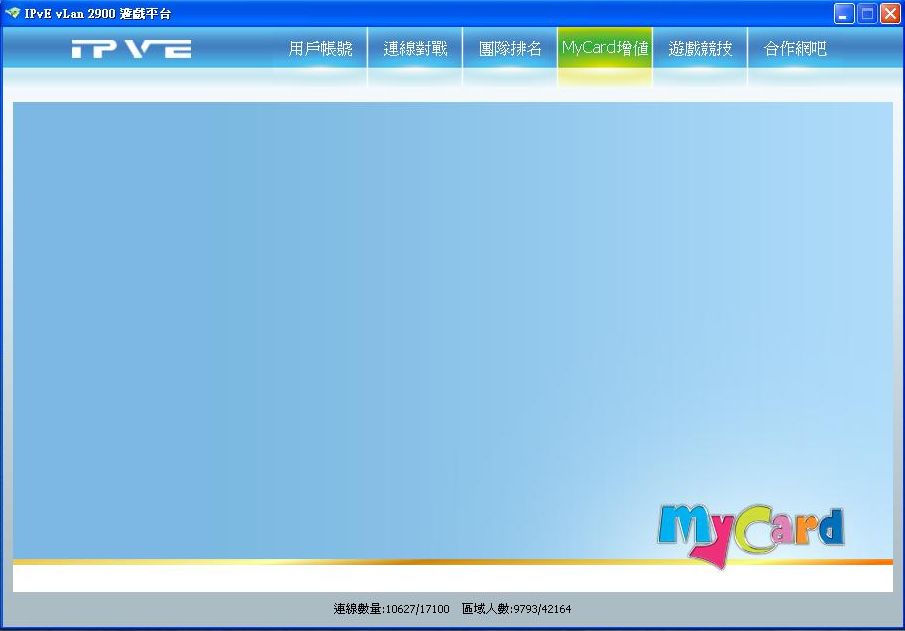
Task: Maximize the IPvE vLan window
Action: click(x=867, y=13)
